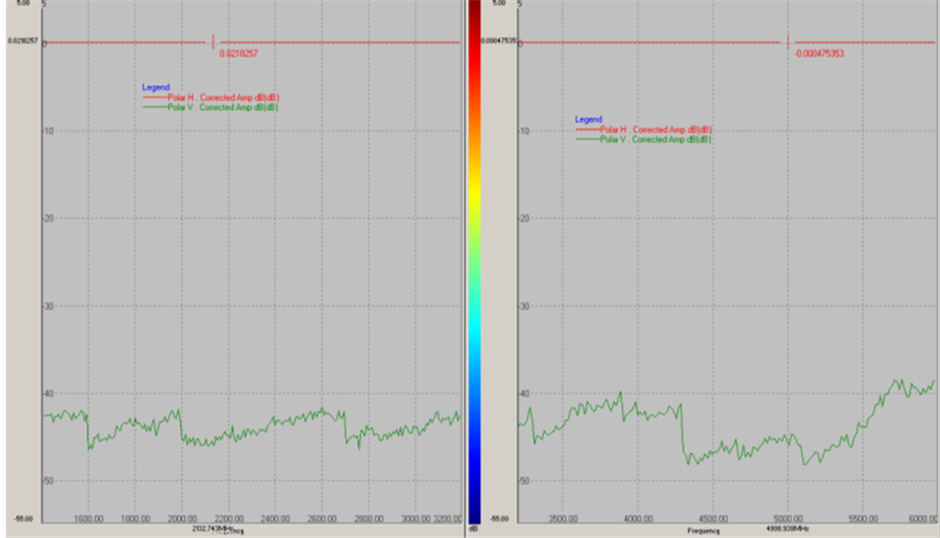Select Polar H legend entry in right plot
940x538 pixels.
click(x=655, y=130)
